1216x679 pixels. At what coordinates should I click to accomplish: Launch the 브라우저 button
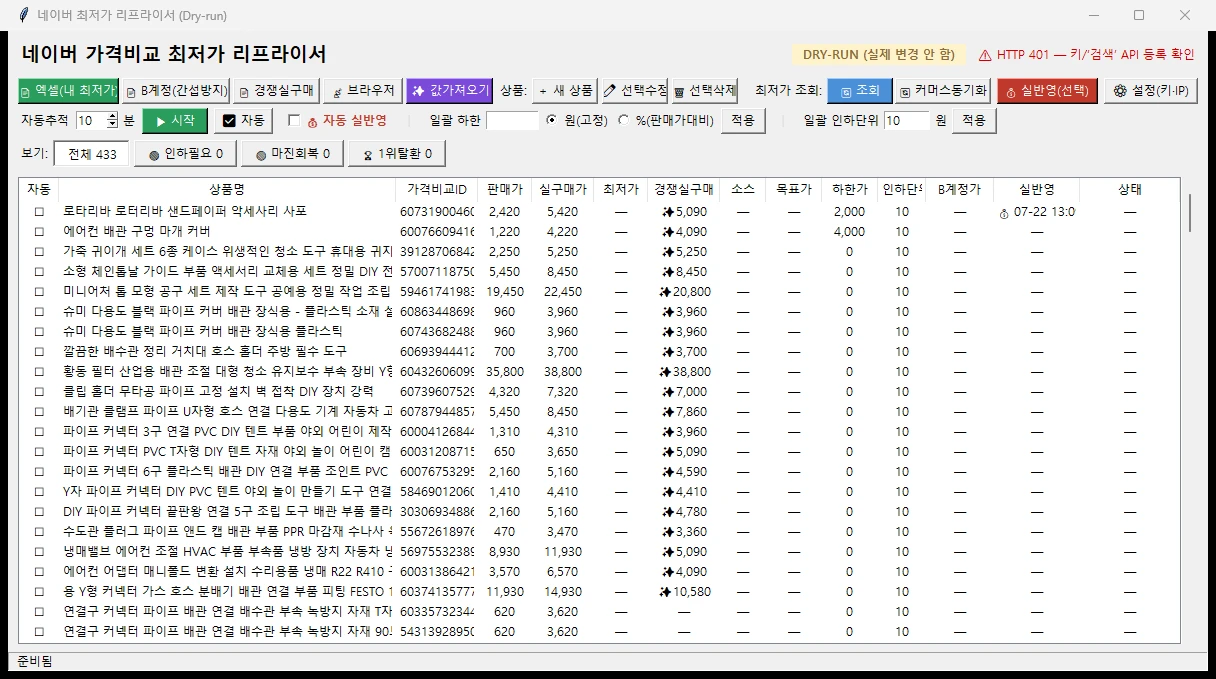tap(363, 90)
